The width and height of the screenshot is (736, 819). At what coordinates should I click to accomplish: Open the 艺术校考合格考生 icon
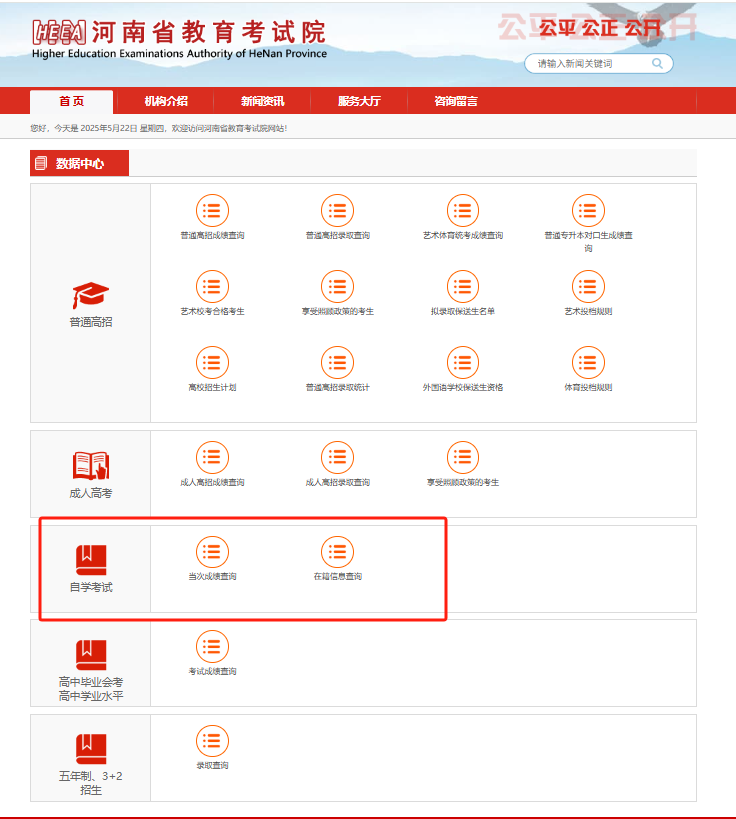point(212,287)
